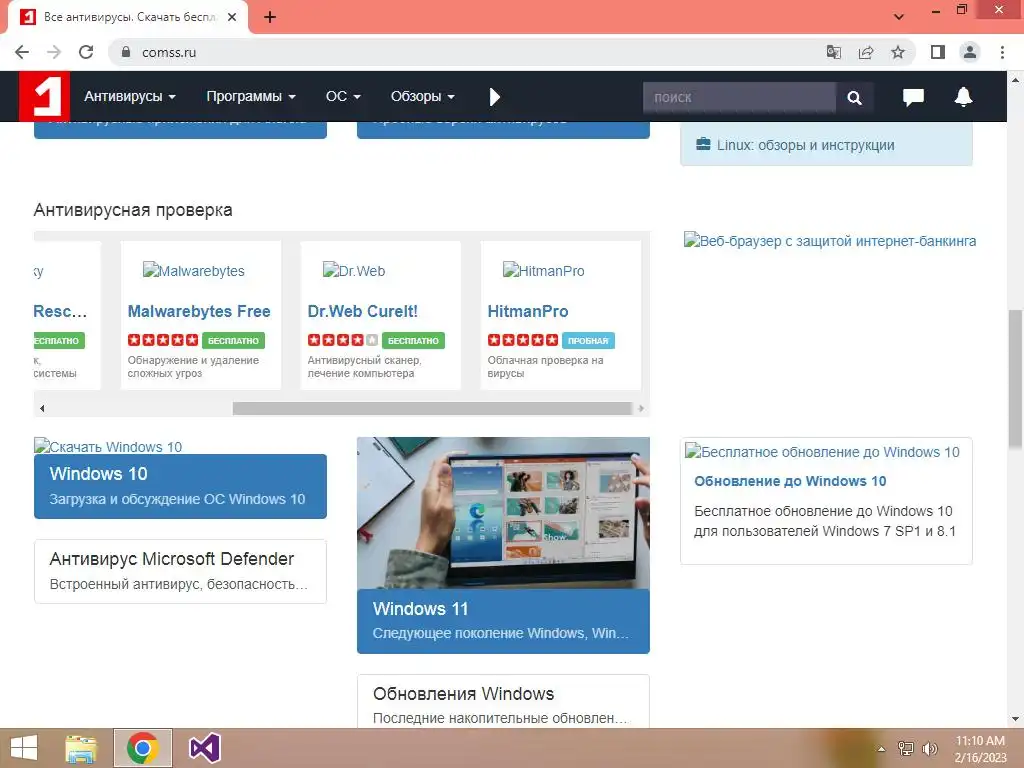Image resolution: width=1024 pixels, height=768 pixels.
Task: Open the comments speech bubble icon
Action: pyautogui.click(x=913, y=97)
